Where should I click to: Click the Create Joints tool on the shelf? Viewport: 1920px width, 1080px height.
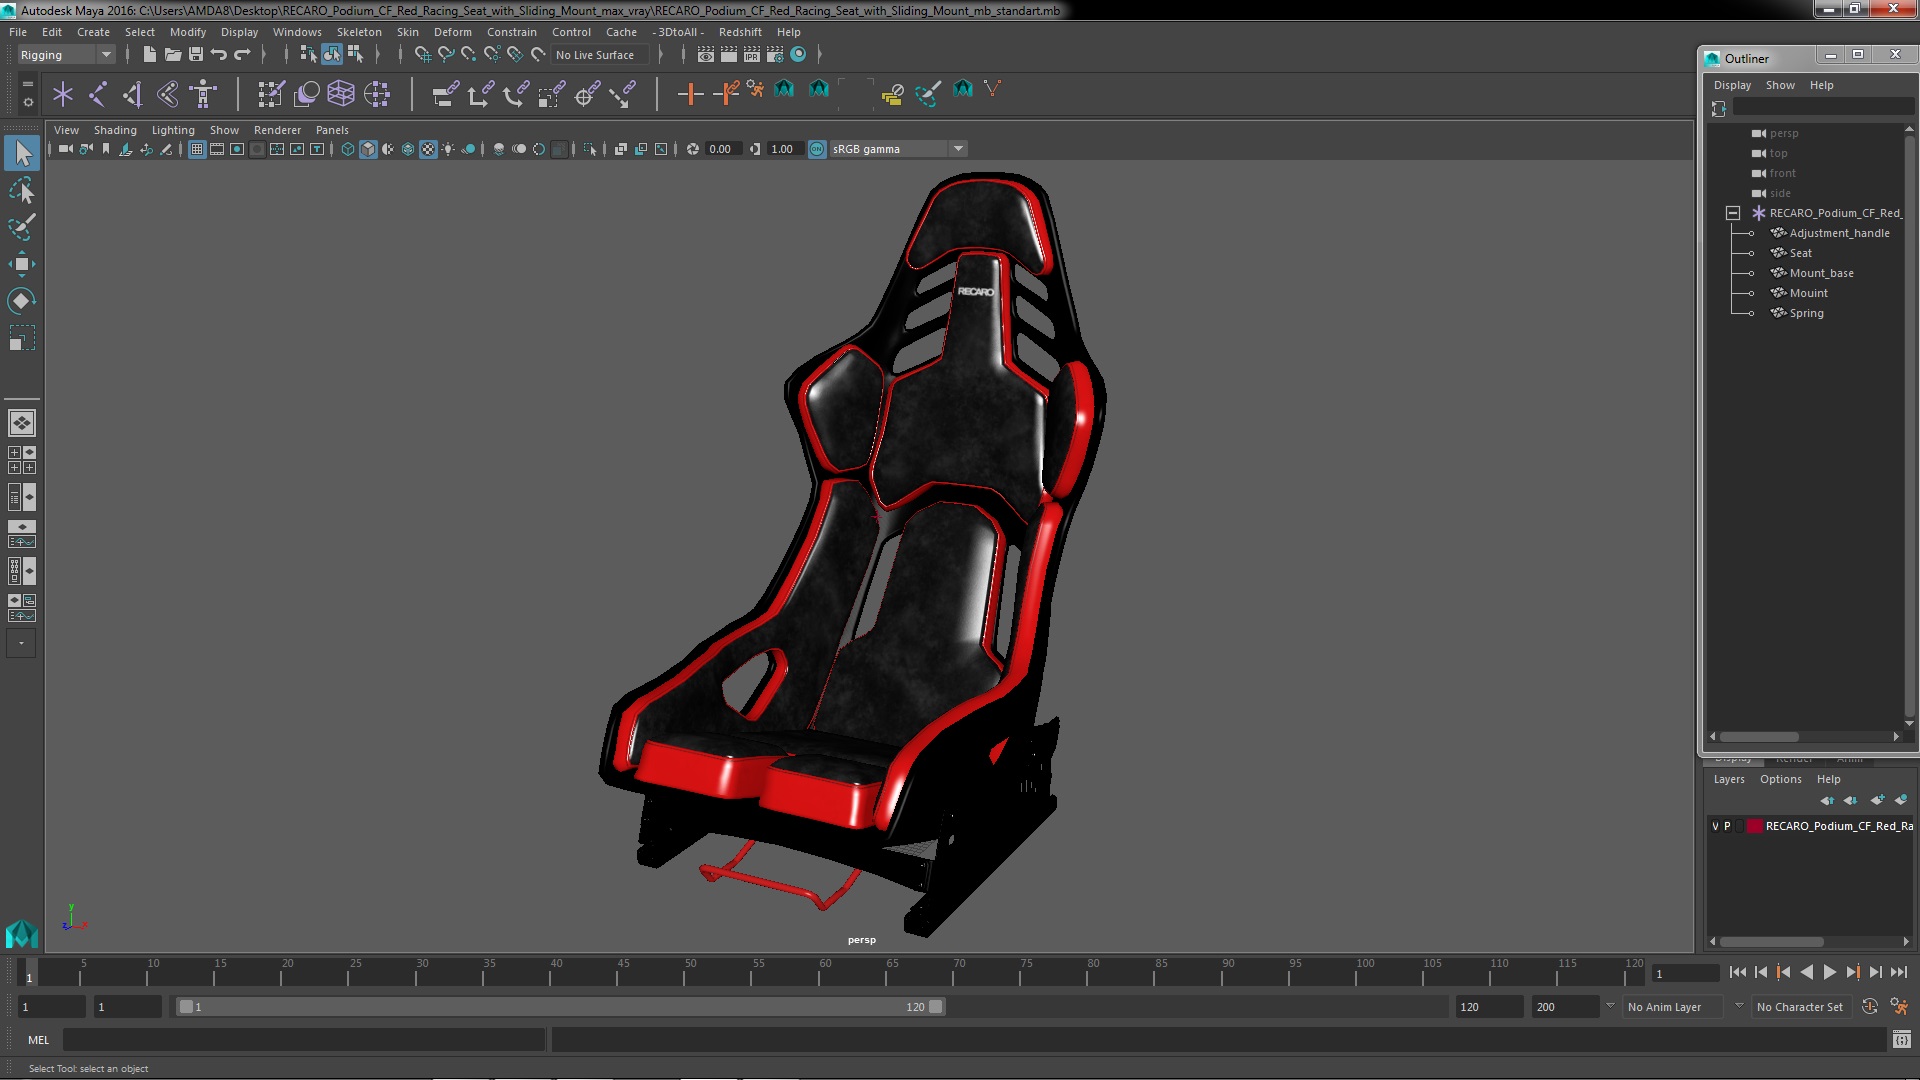tap(98, 94)
